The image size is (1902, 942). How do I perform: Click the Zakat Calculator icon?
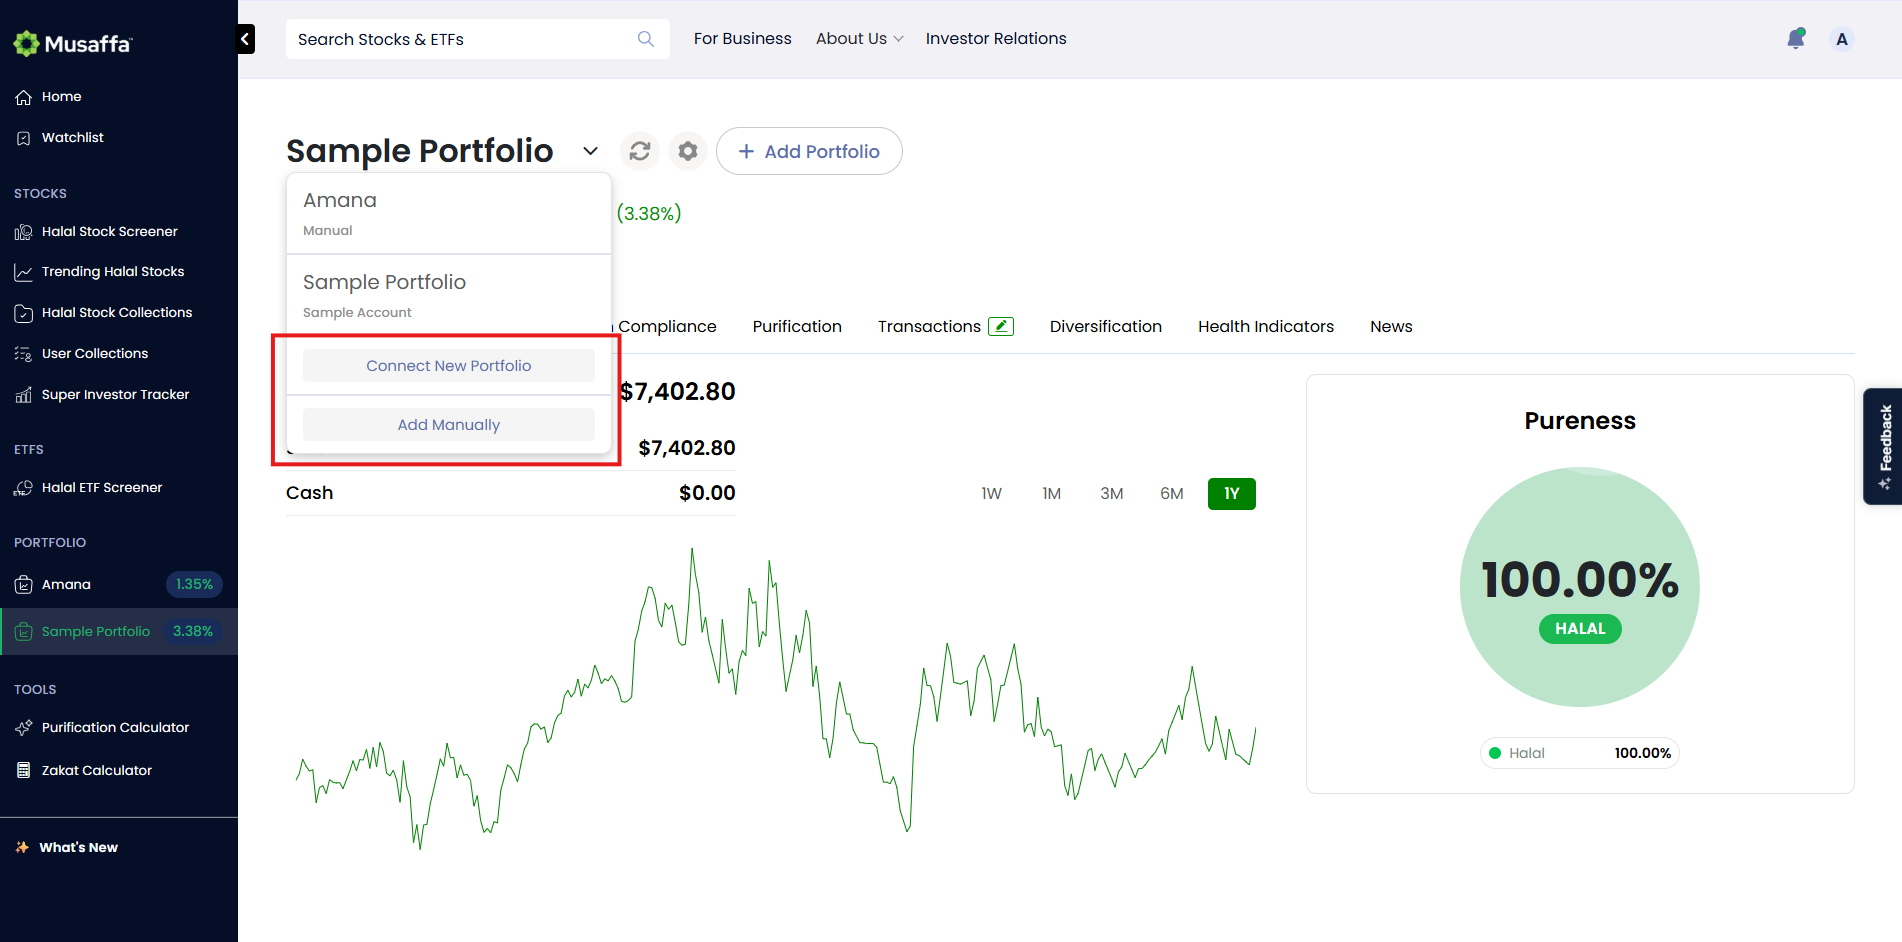coord(24,771)
